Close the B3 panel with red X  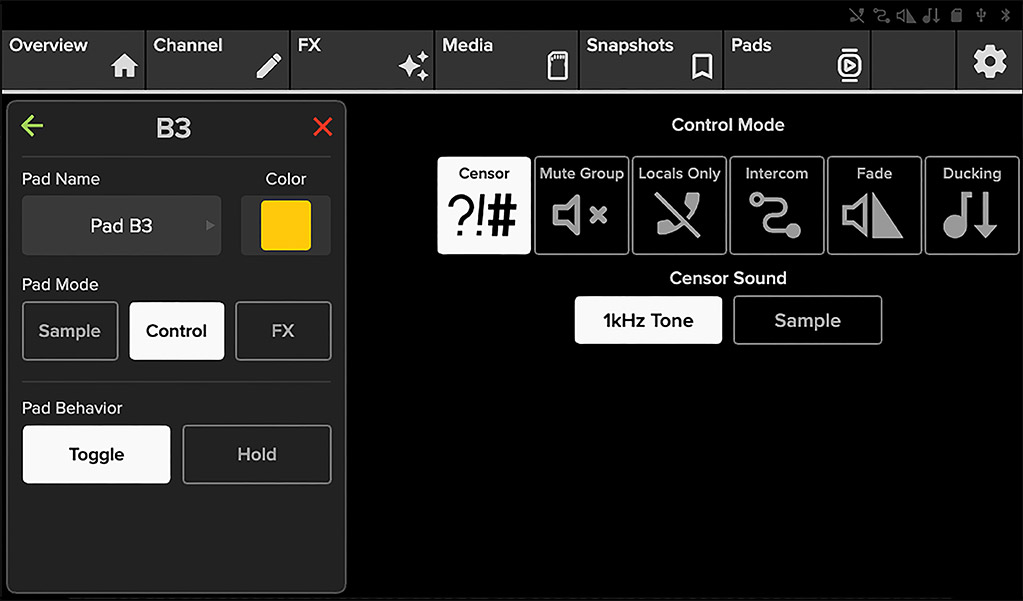click(322, 127)
